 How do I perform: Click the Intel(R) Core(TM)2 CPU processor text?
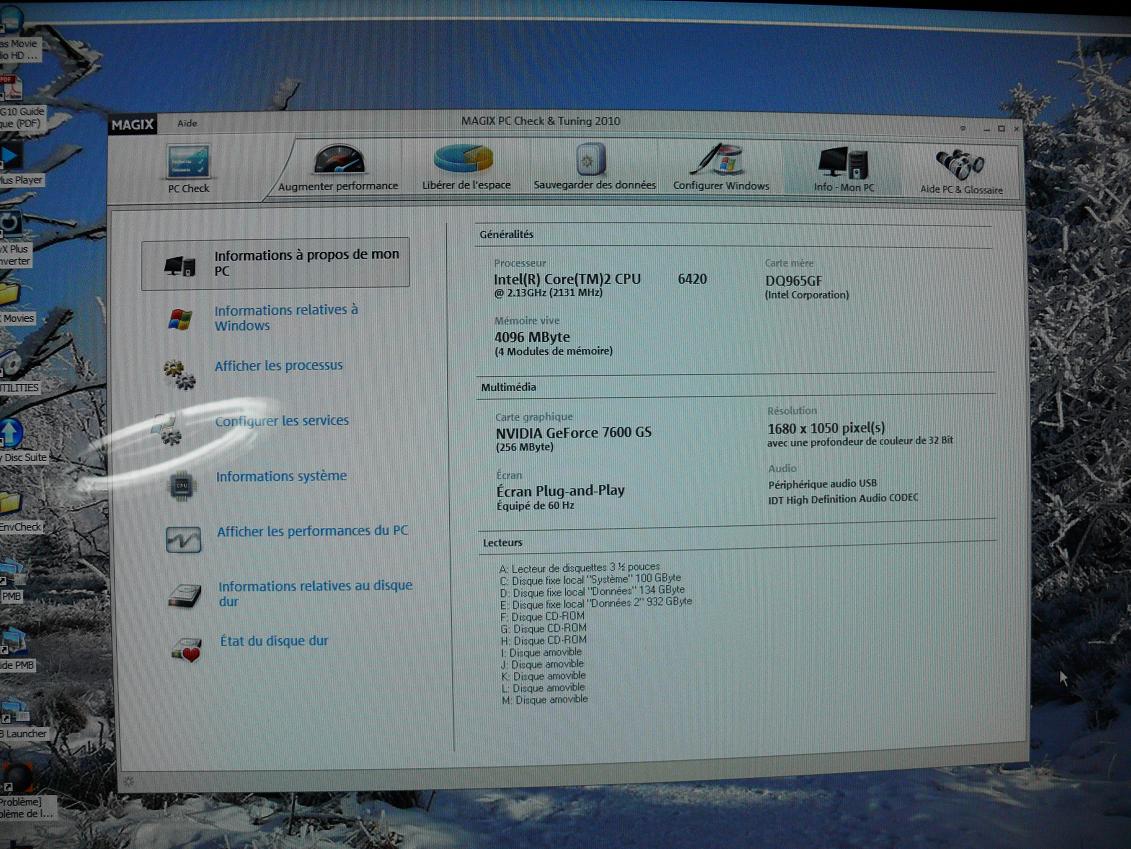pyautogui.click(x=567, y=279)
